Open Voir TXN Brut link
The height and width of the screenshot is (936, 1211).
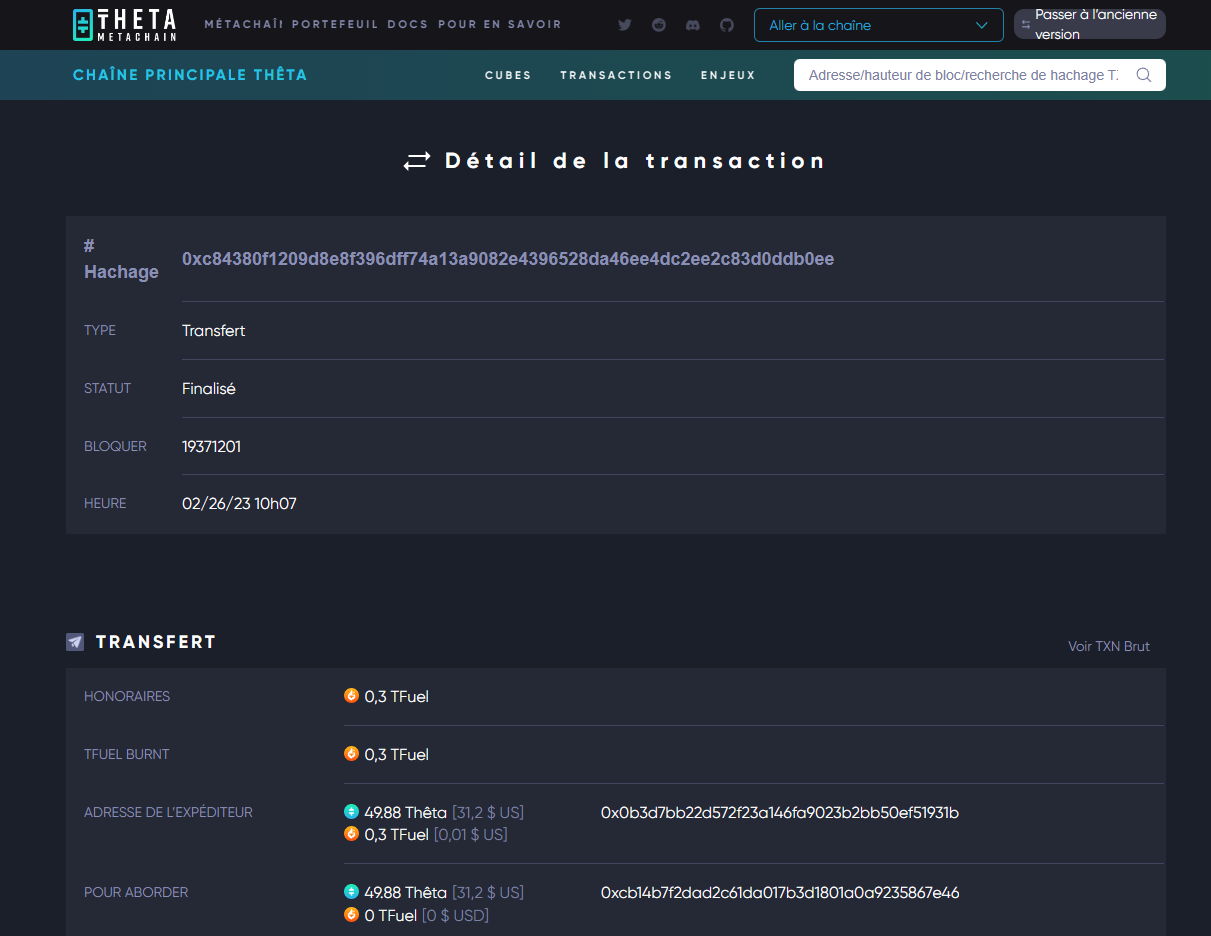click(x=1109, y=646)
